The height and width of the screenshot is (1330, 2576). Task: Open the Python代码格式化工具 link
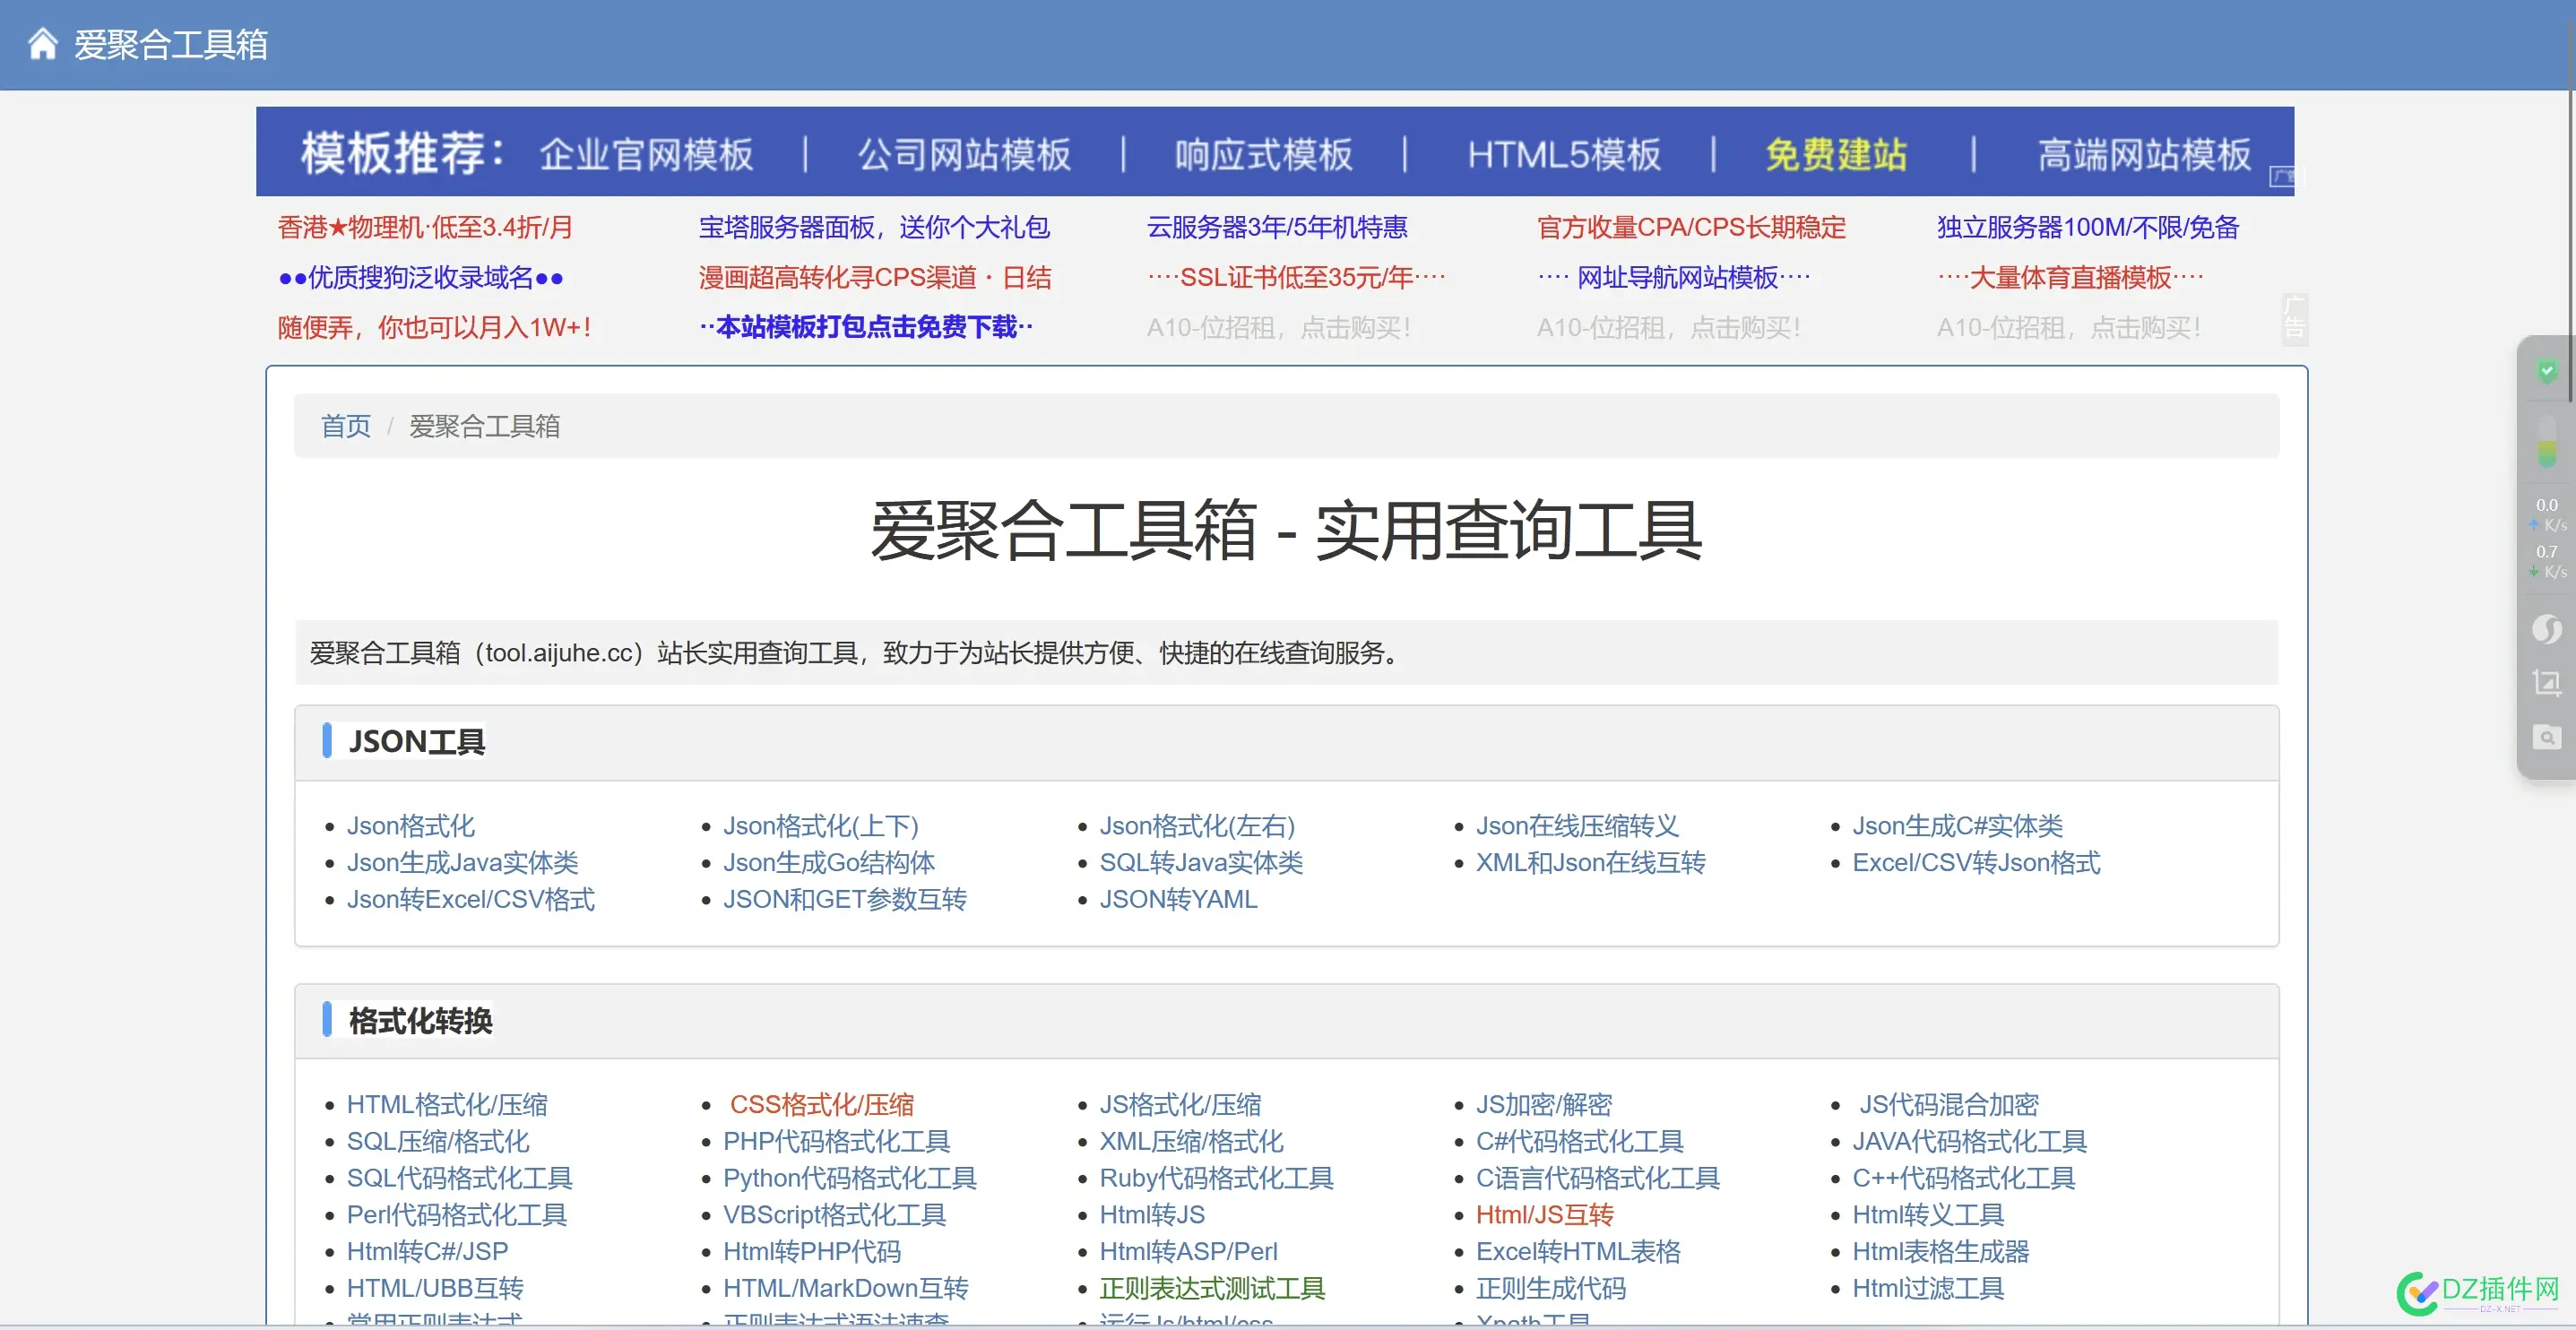pyautogui.click(x=849, y=1179)
